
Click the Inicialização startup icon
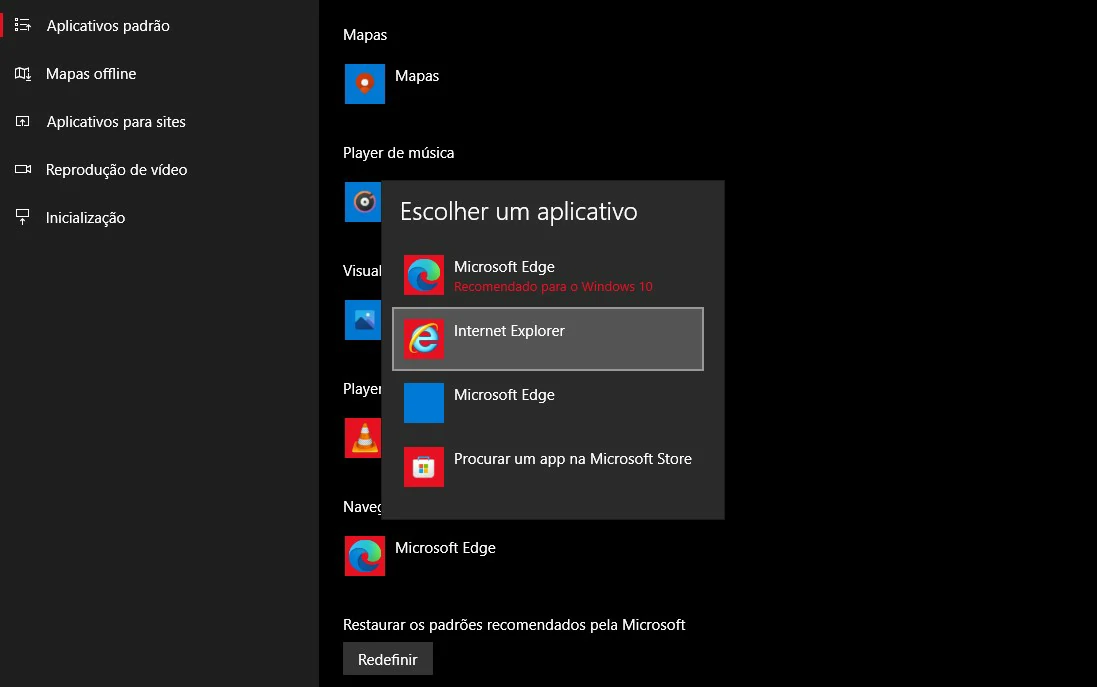(22, 218)
